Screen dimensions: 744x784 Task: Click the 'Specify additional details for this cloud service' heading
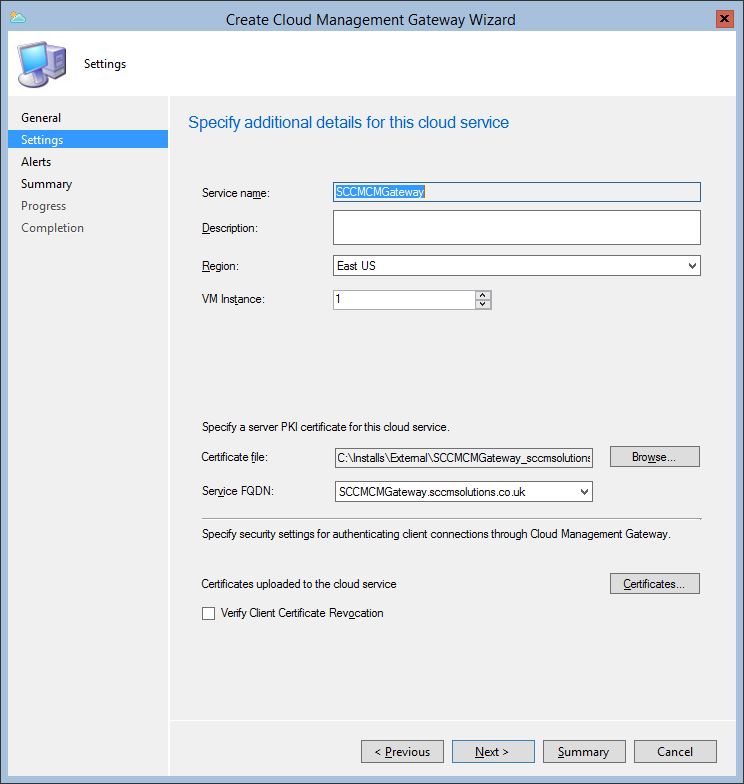348,122
